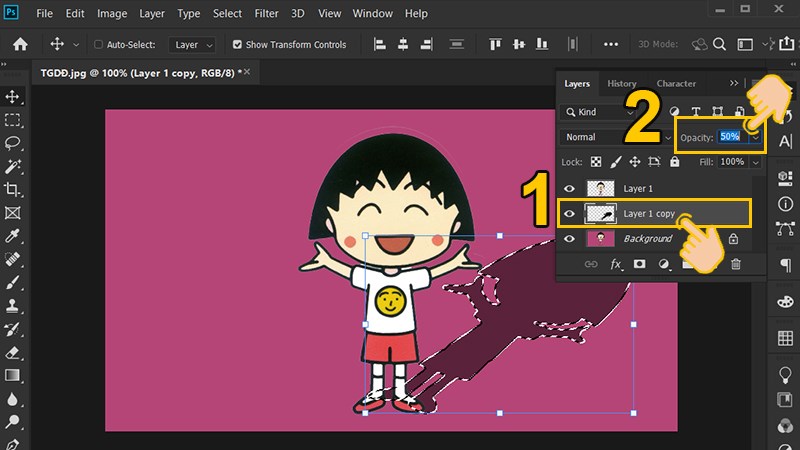Select the Rectangular Marquee tool

[x=12, y=120]
